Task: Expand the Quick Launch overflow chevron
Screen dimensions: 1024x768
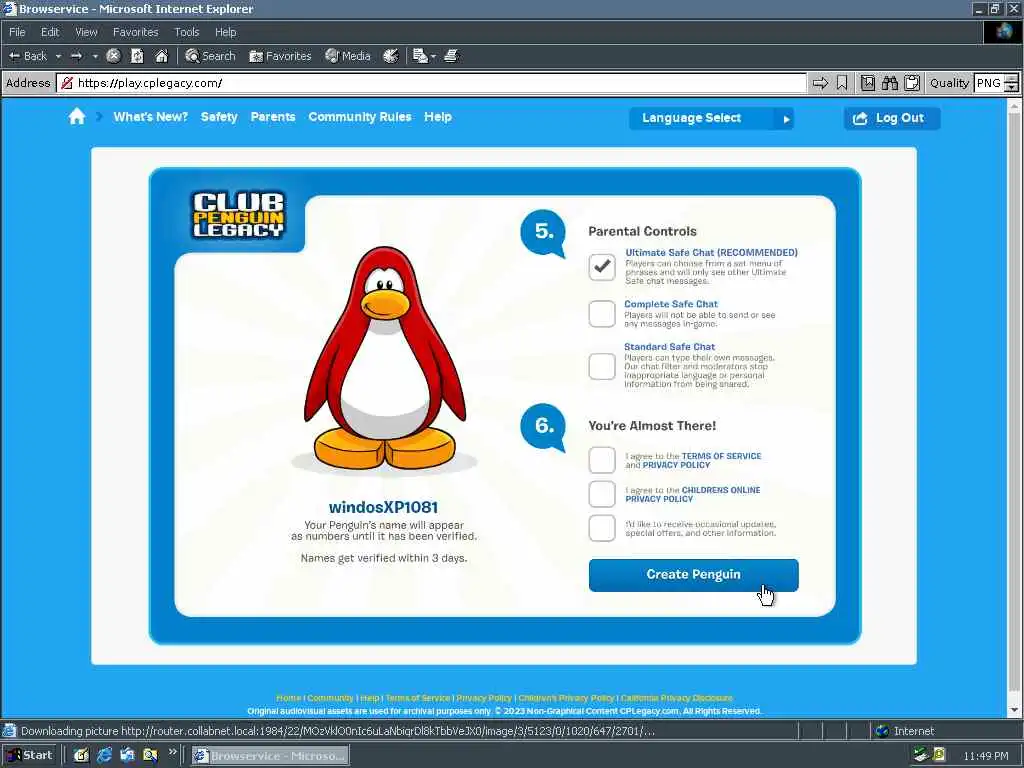Action: 172,752
